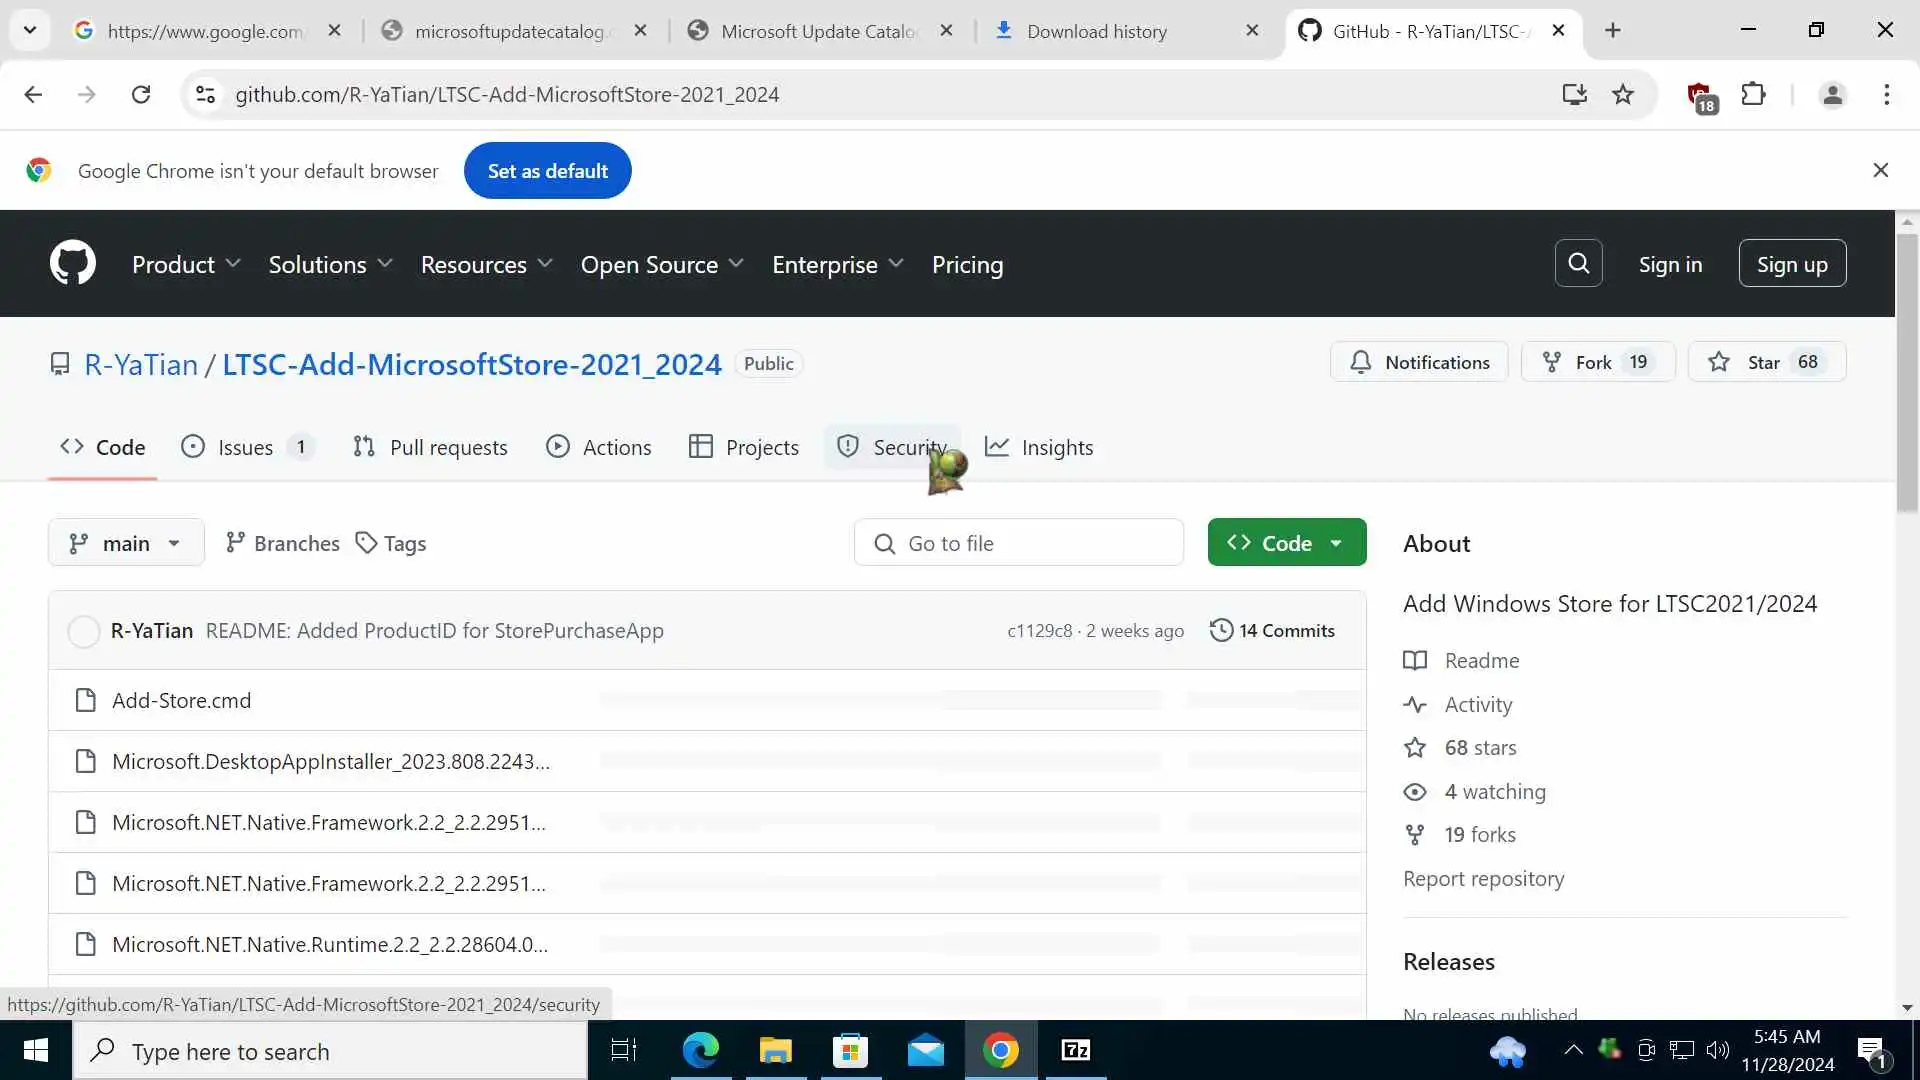The image size is (1920, 1080).
Task: Expand the main branch dropdown
Action: (126, 543)
